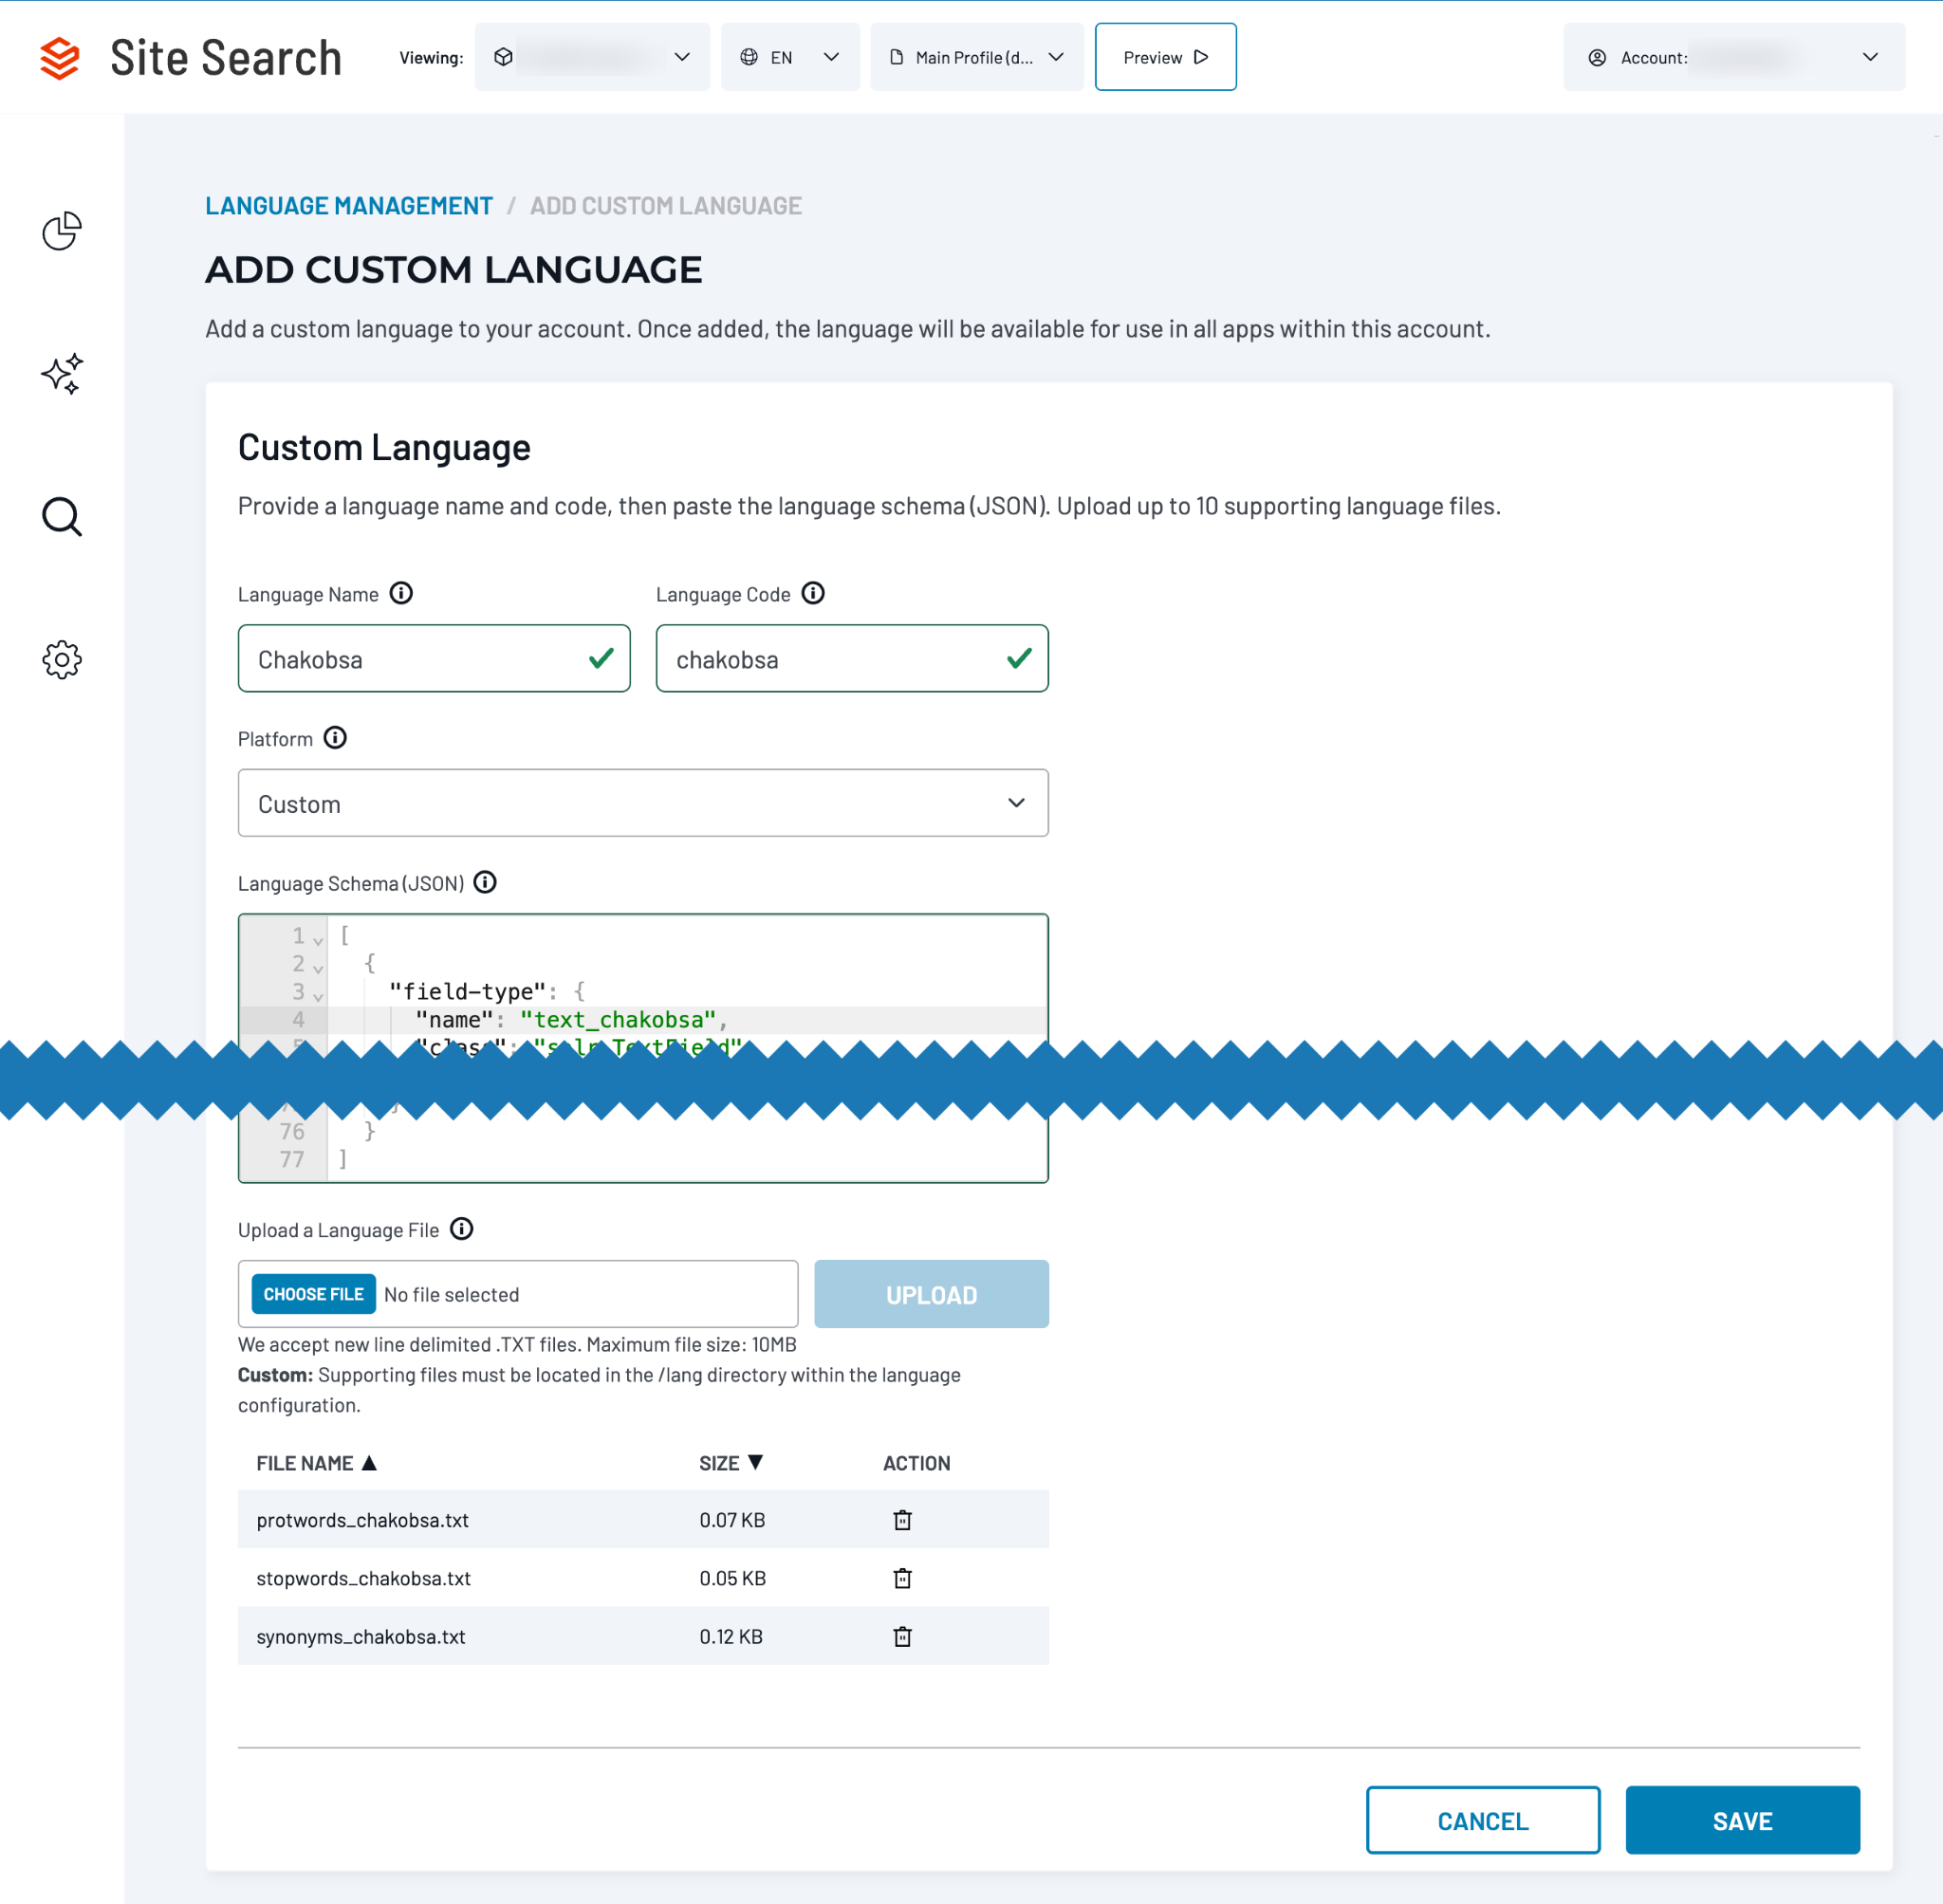The image size is (1943, 1904).
Task: Select the stopwords_chakobsa.txt file name
Action: click(364, 1578)
